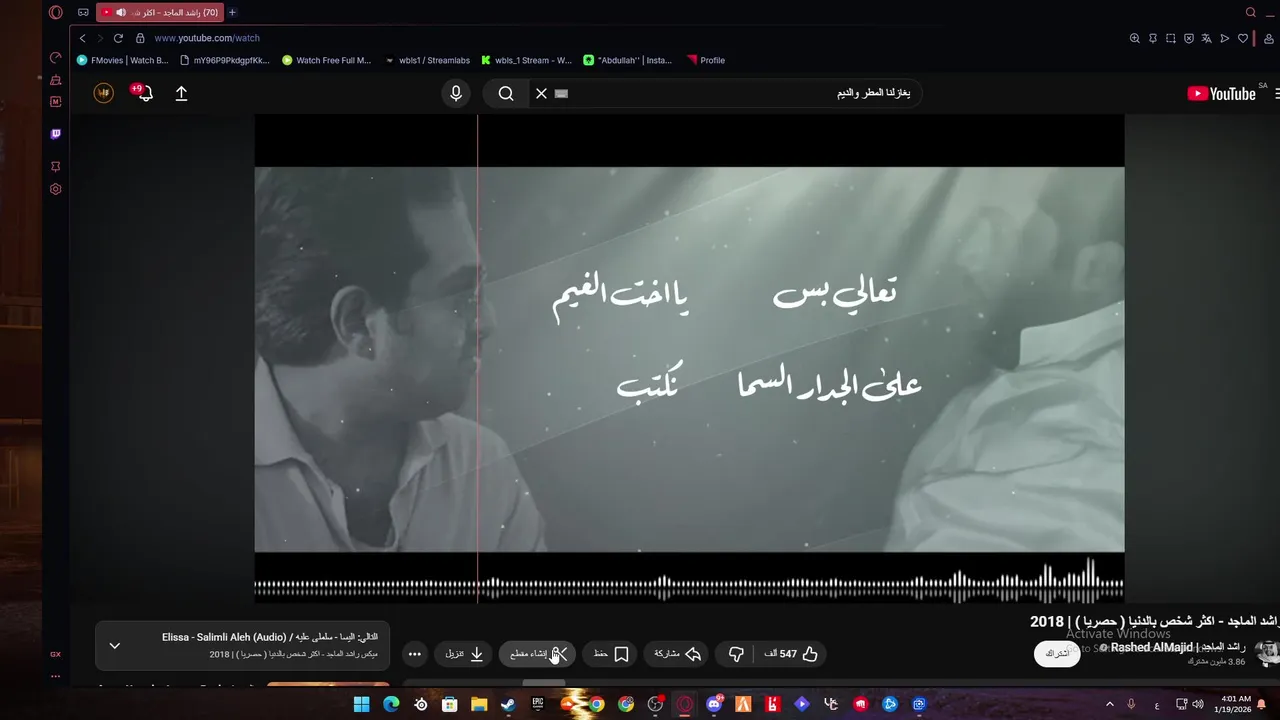Open Profile bookmark
Viewport: 1280px width, 720px height.
click(706, 60)
